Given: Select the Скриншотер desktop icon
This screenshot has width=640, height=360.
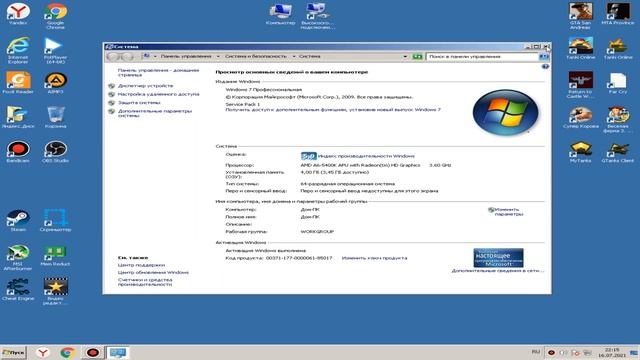Looking at the screenshot, I should (56, 220).
